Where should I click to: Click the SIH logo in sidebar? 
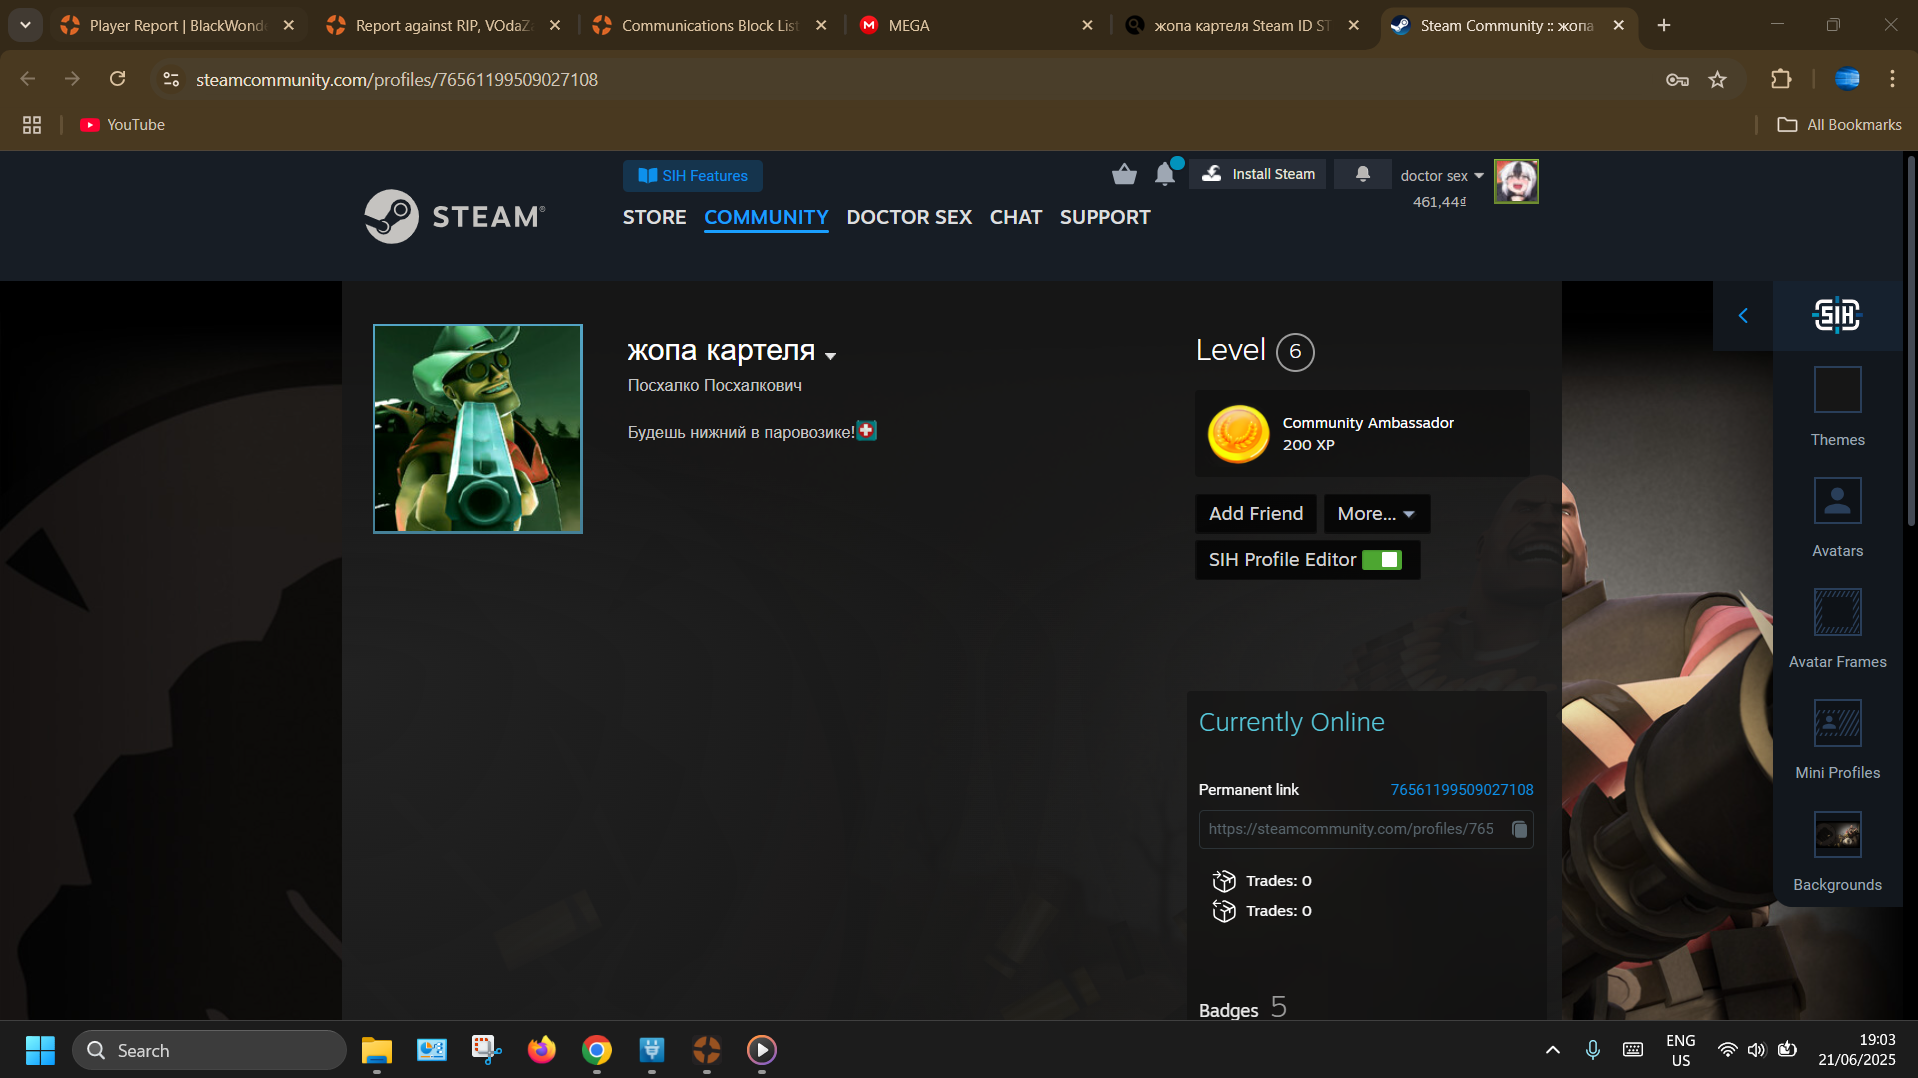[1837, 316]
